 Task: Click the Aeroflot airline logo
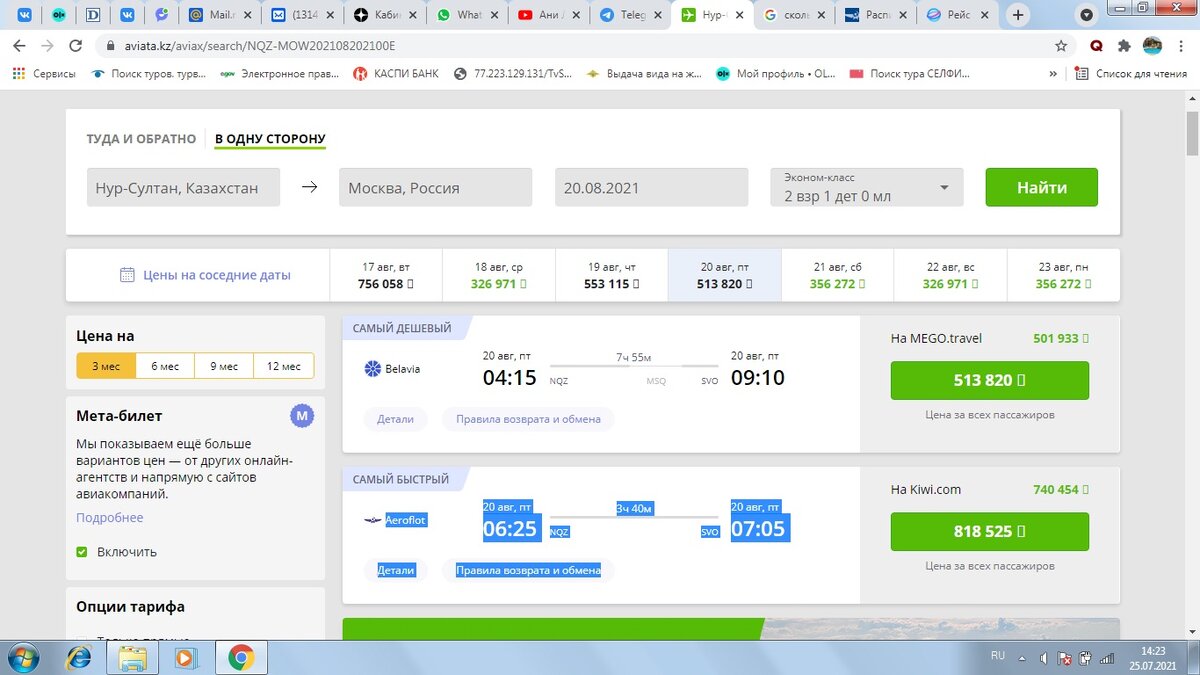click(373, 520)
